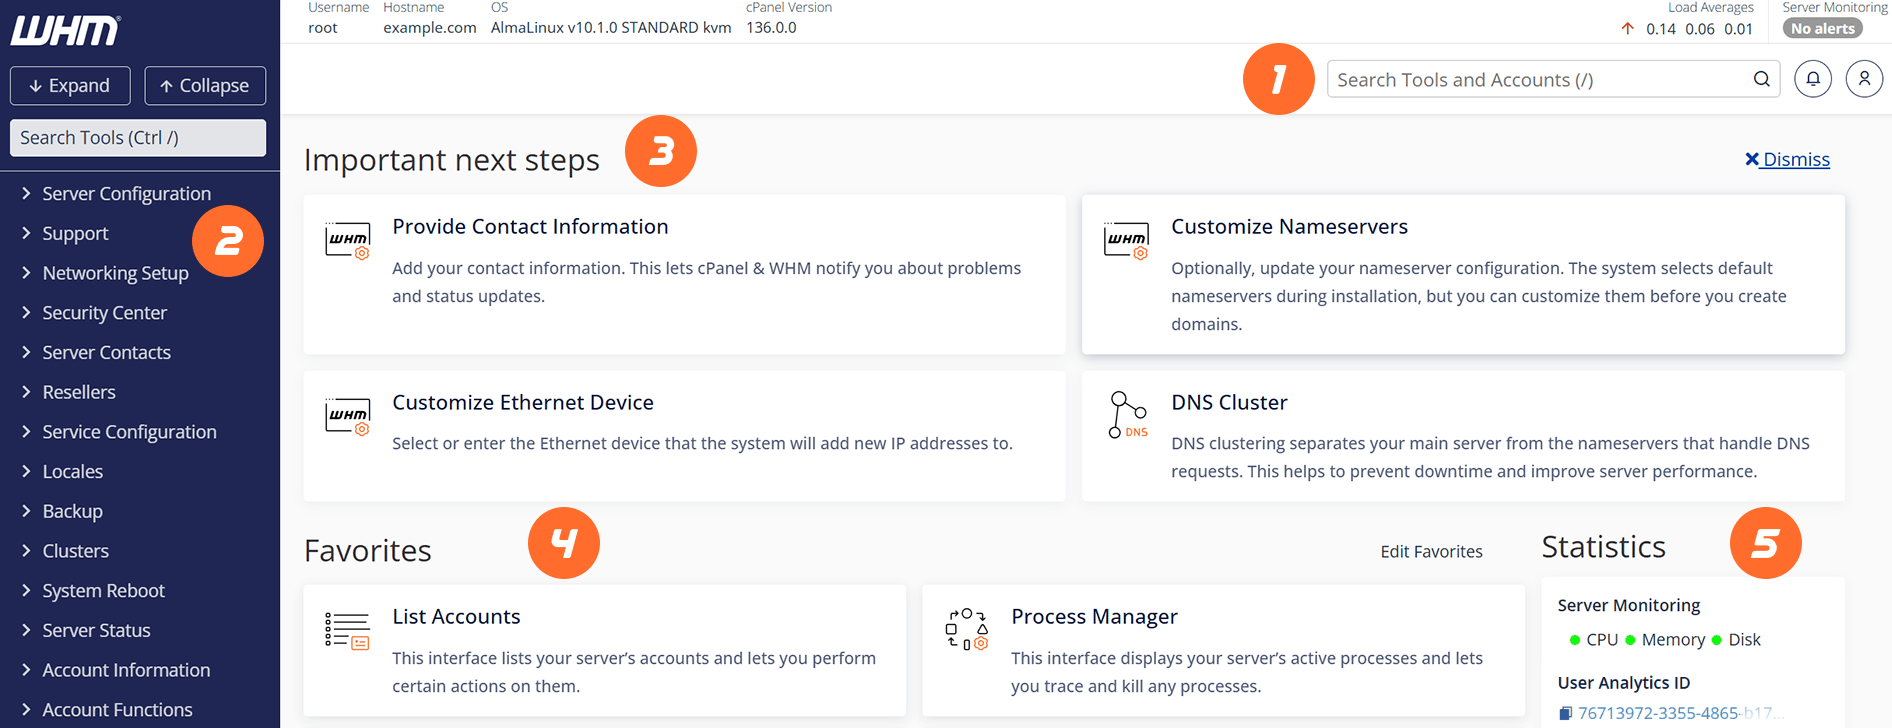Open the Account Functions menu item
1892x728 pixels.
pos(117,710)
